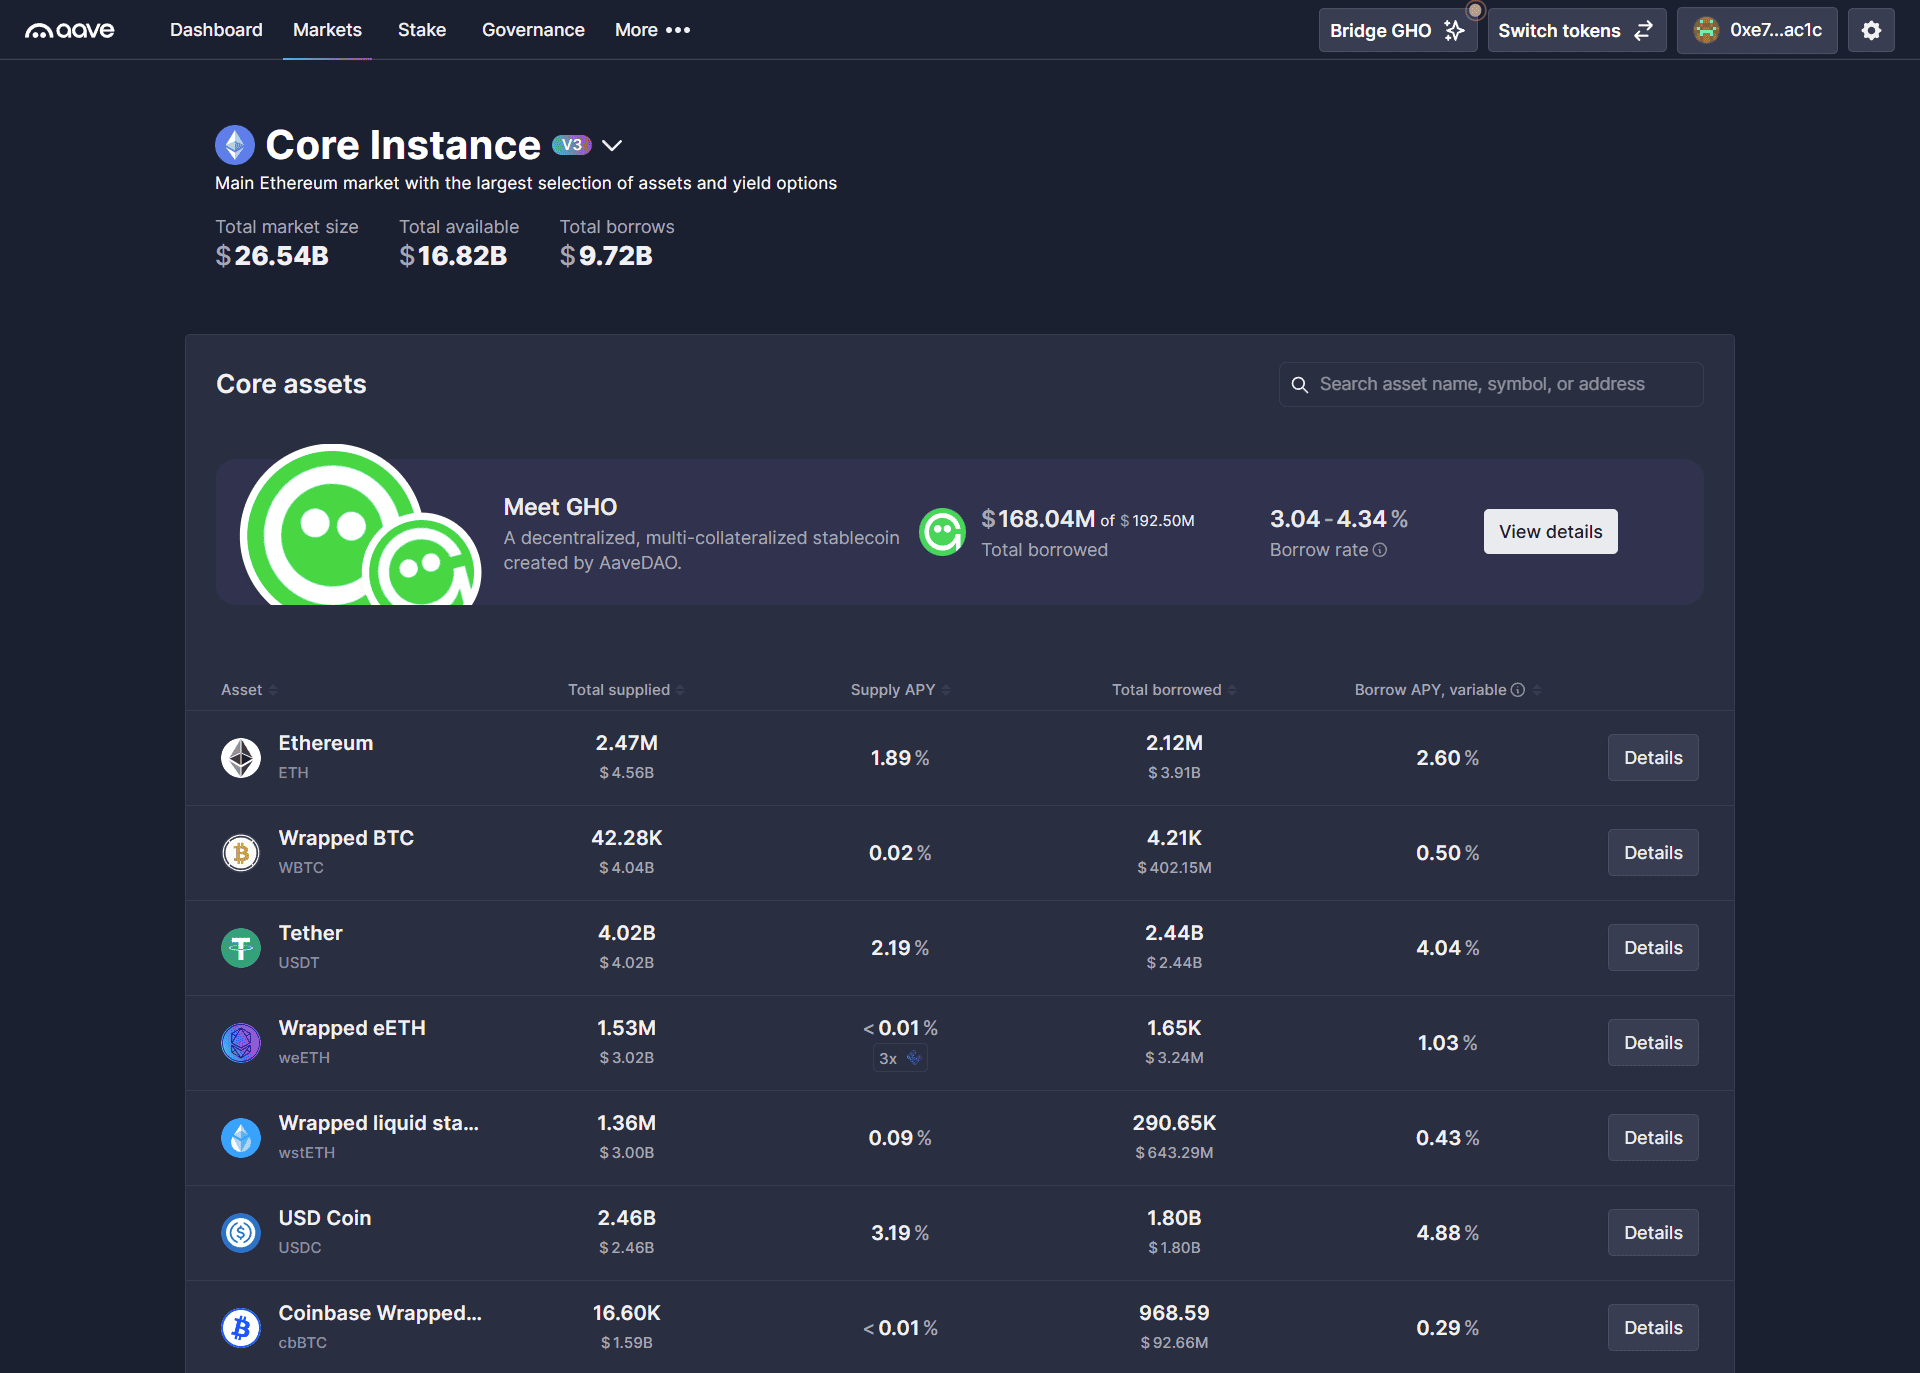The height and width of the screenshot is (1373, 1920).
Task: Click the $26.54B total market size
Action: point(272,256)
